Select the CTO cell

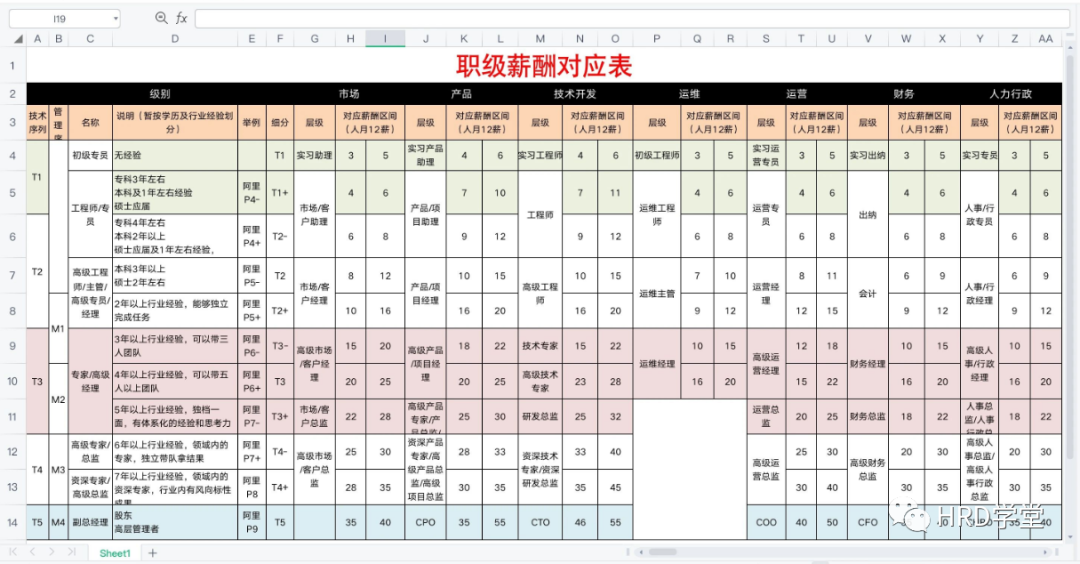540,522
